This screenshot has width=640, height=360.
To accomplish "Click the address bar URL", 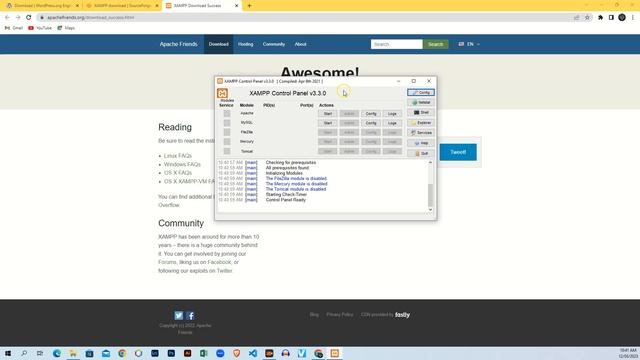I will pos(90,18).
